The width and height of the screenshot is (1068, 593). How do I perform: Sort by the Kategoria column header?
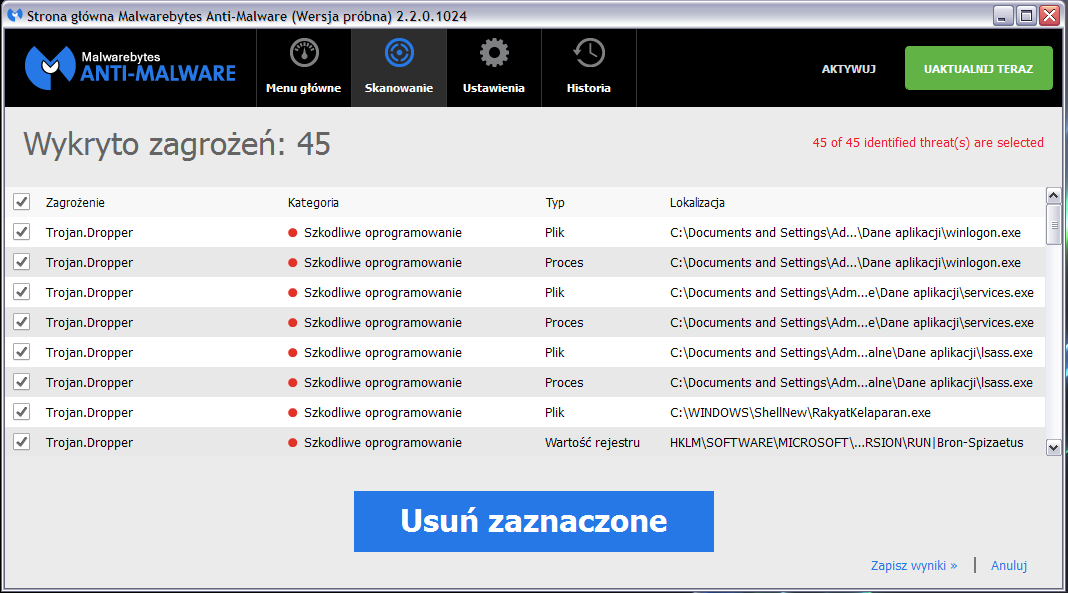click(313, 202)
